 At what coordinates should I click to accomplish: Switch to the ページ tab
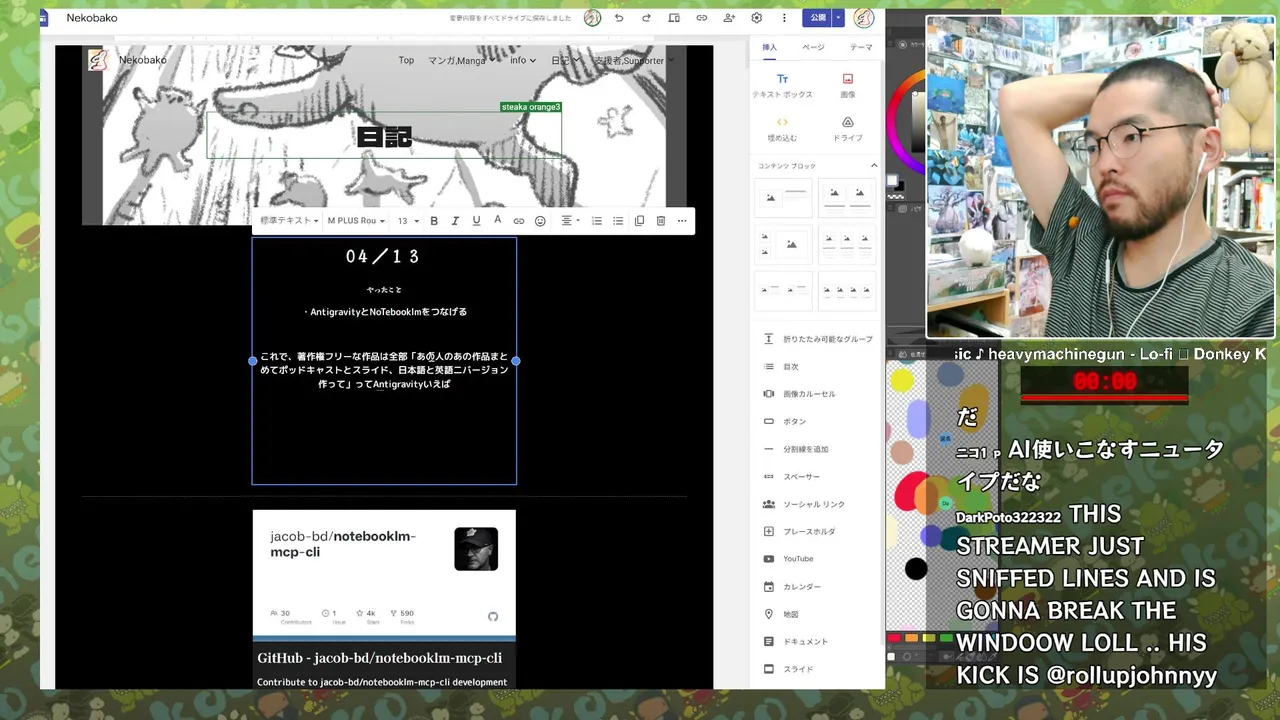tap(813, 47)
